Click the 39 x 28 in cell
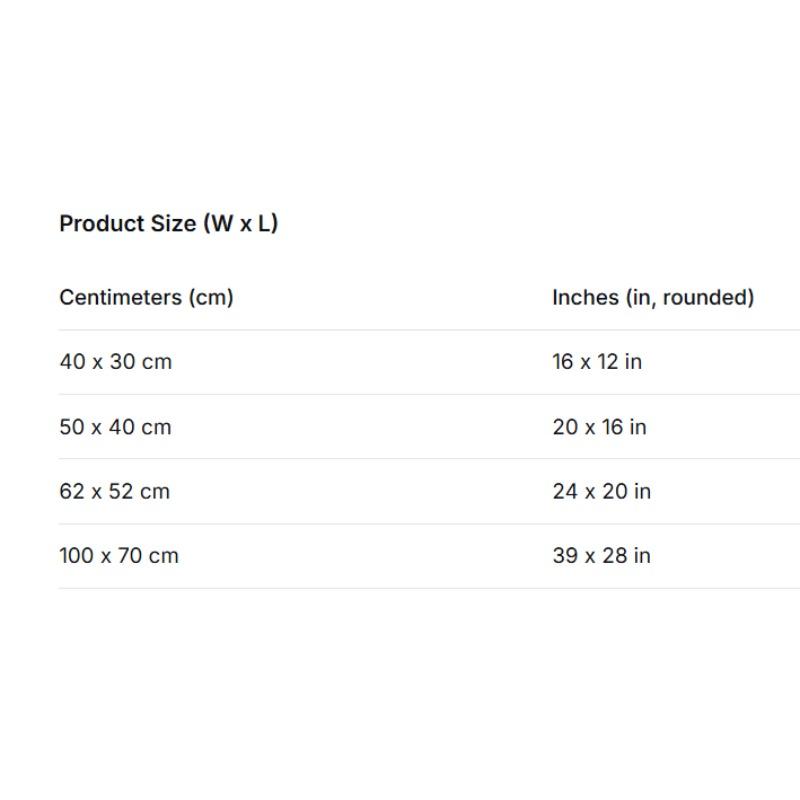This screenshot has width=800, height=800. (x=602, y=556)
